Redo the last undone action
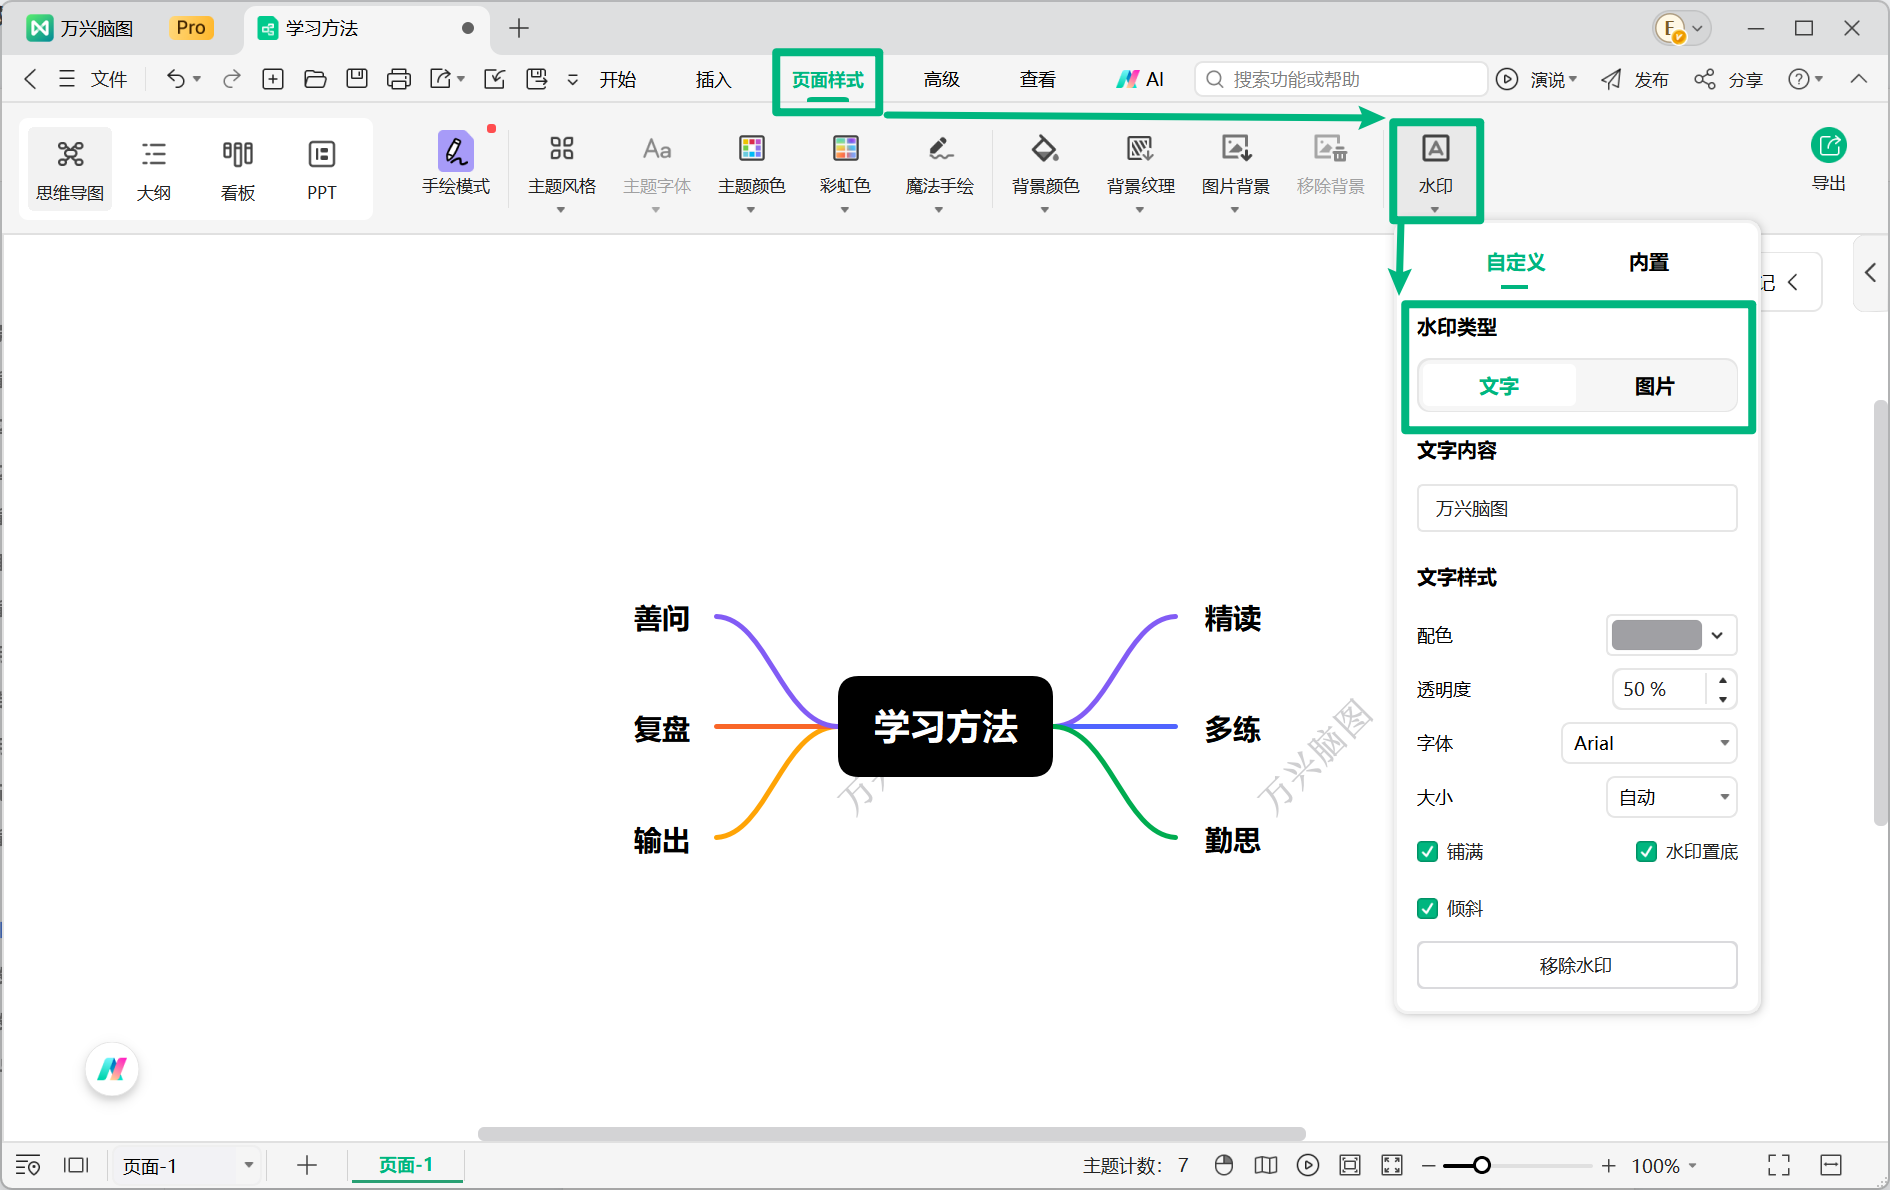 click(x=232, y=79)
